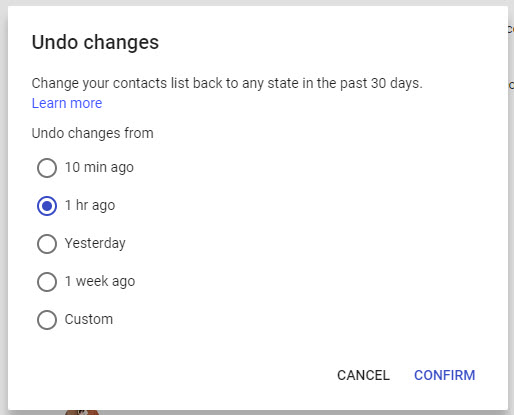Click the "10 min ago" option label
514x415 pixels.
click(99, 167)
